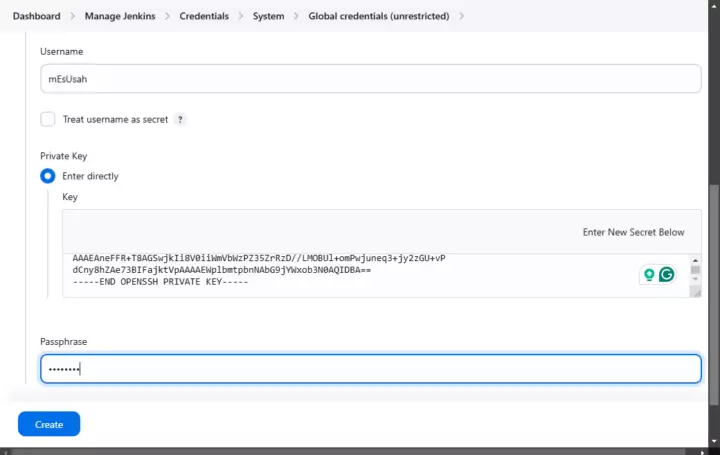Select the Enter directly radio button

point(48,176)
